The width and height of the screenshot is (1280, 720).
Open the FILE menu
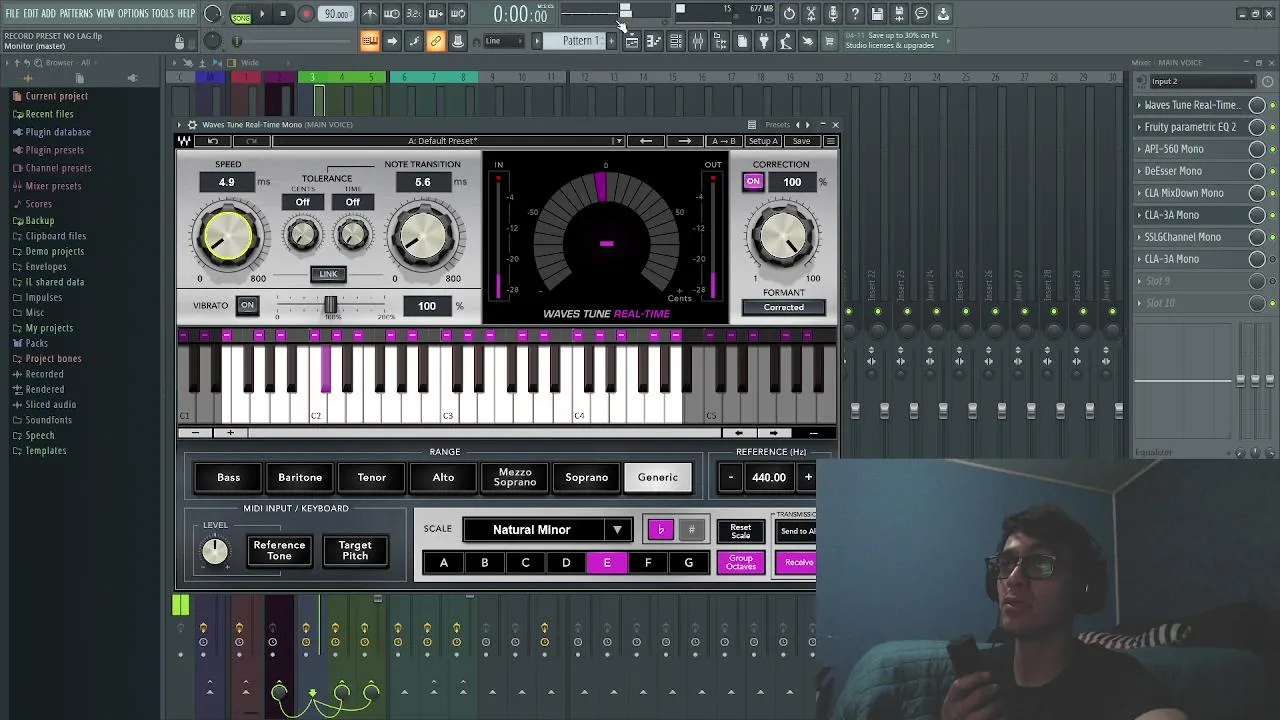tap(13, 13)
